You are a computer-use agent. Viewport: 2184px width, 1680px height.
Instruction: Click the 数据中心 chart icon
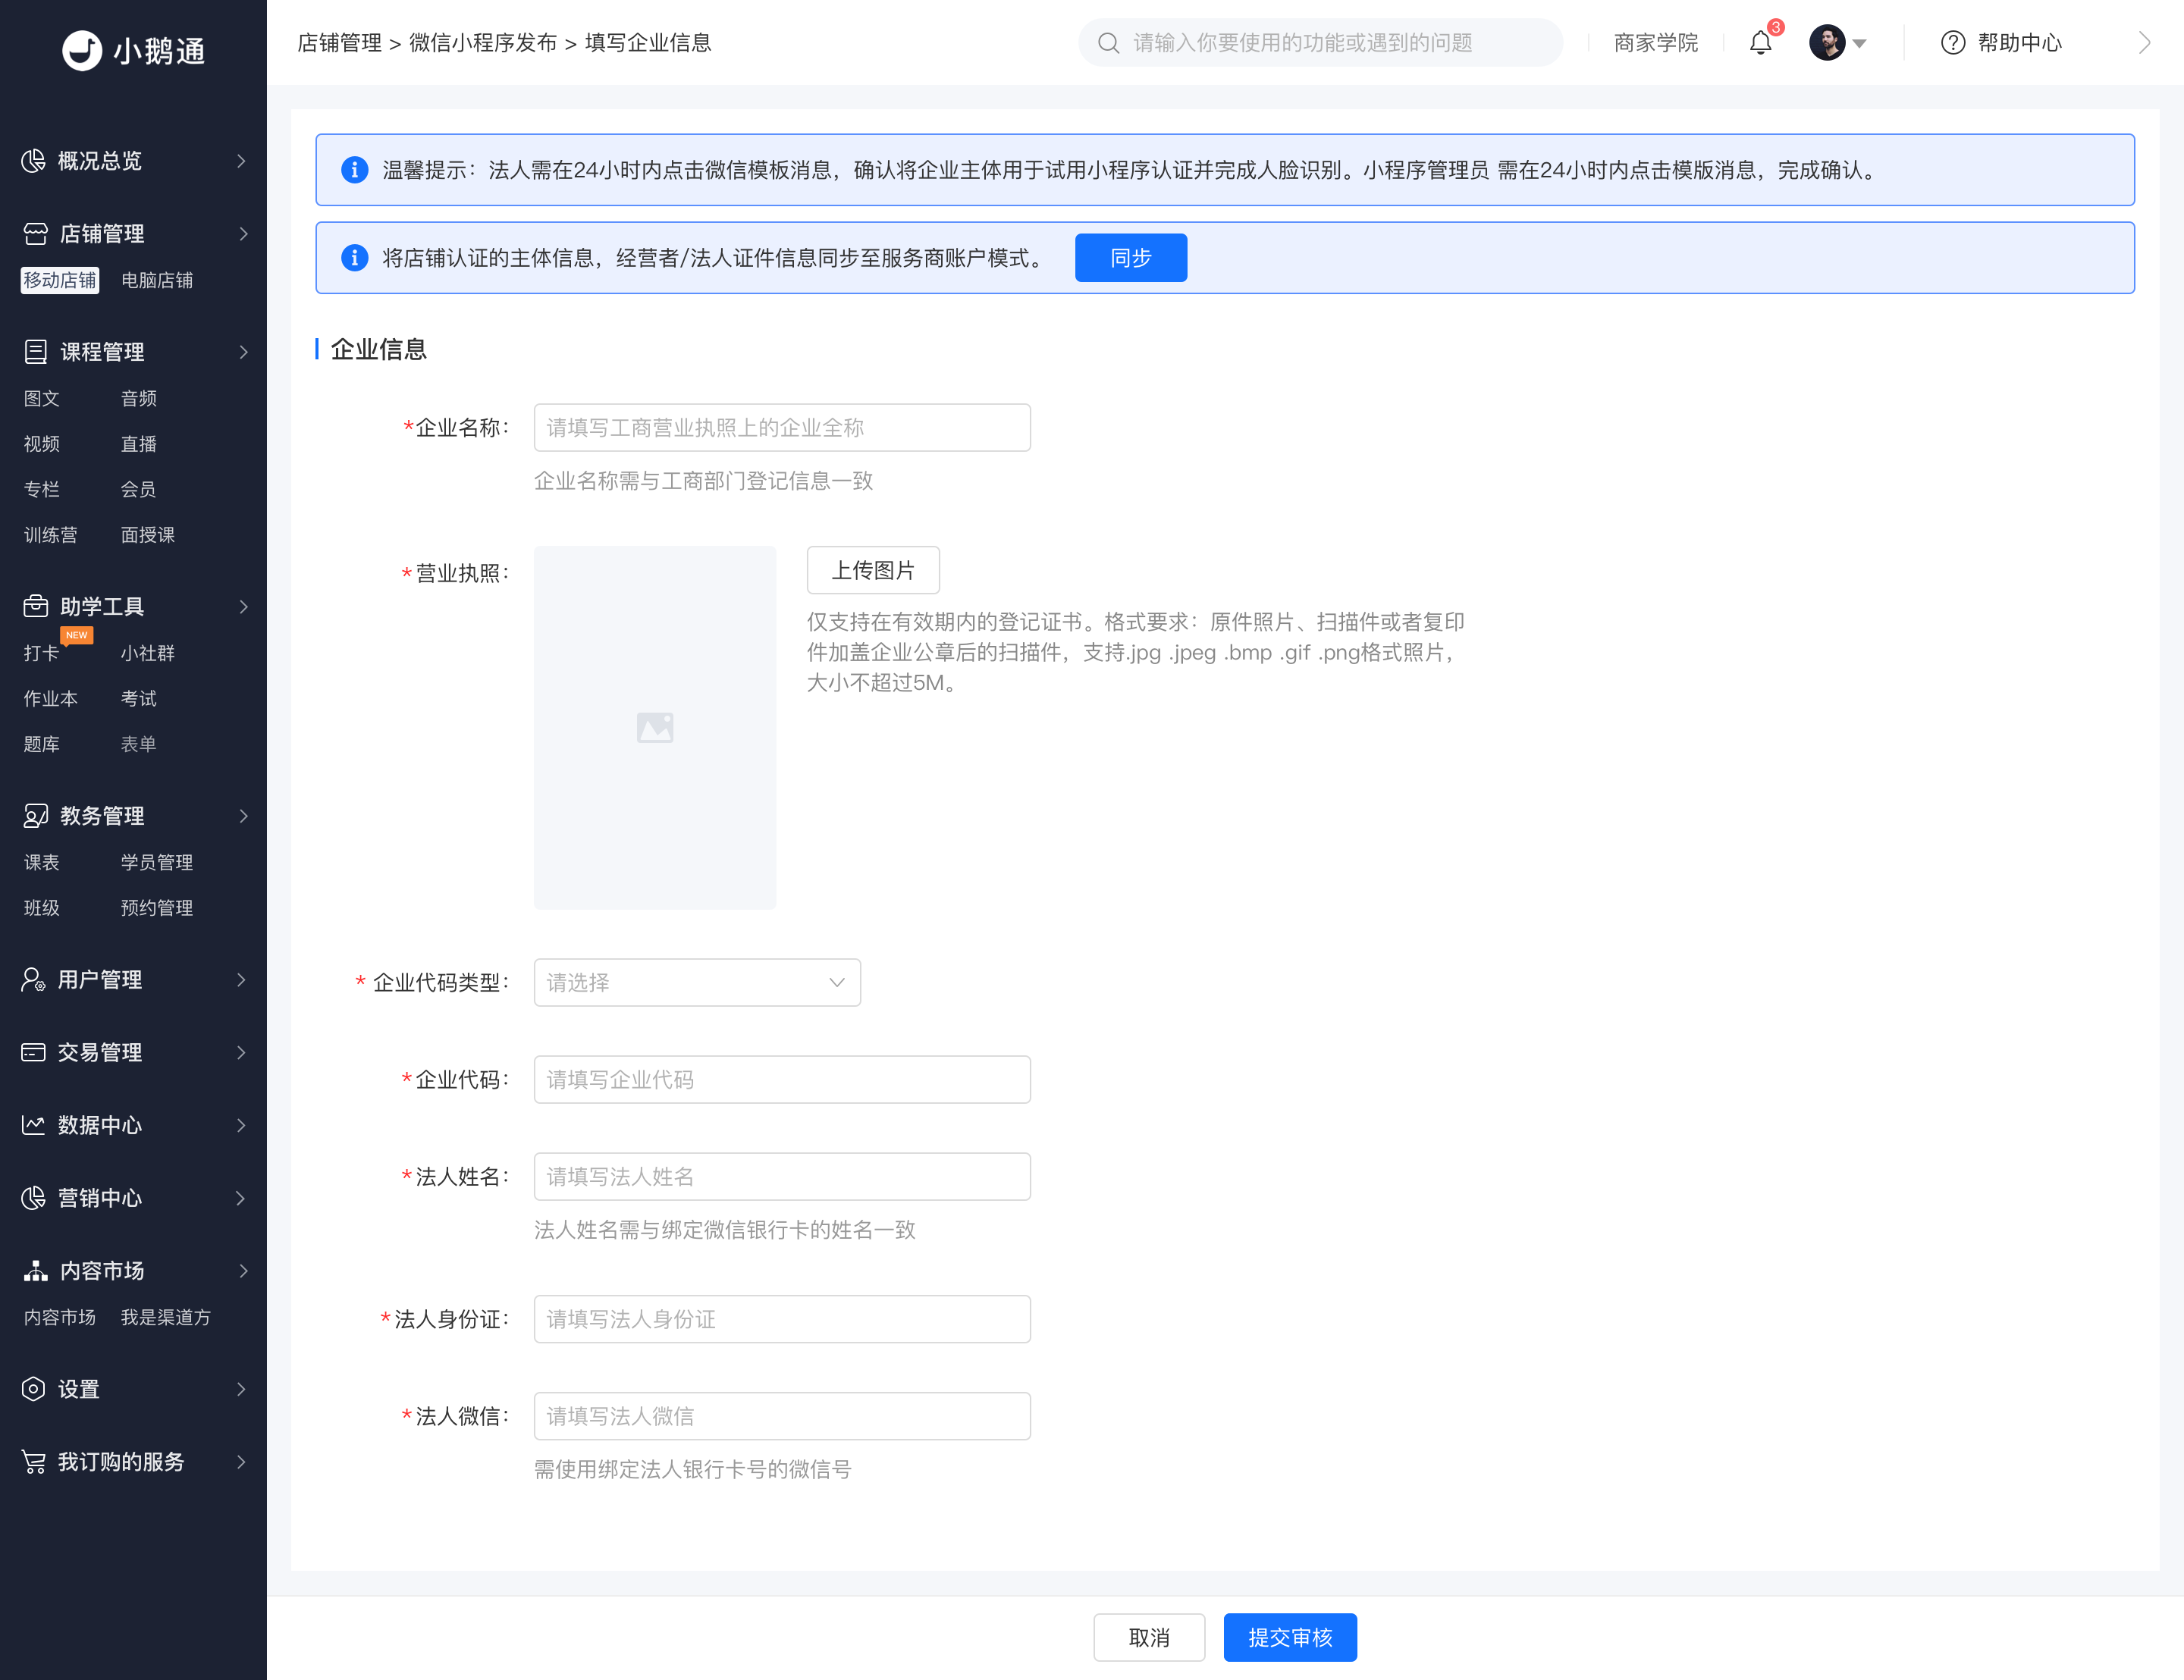click(33, 1125)
